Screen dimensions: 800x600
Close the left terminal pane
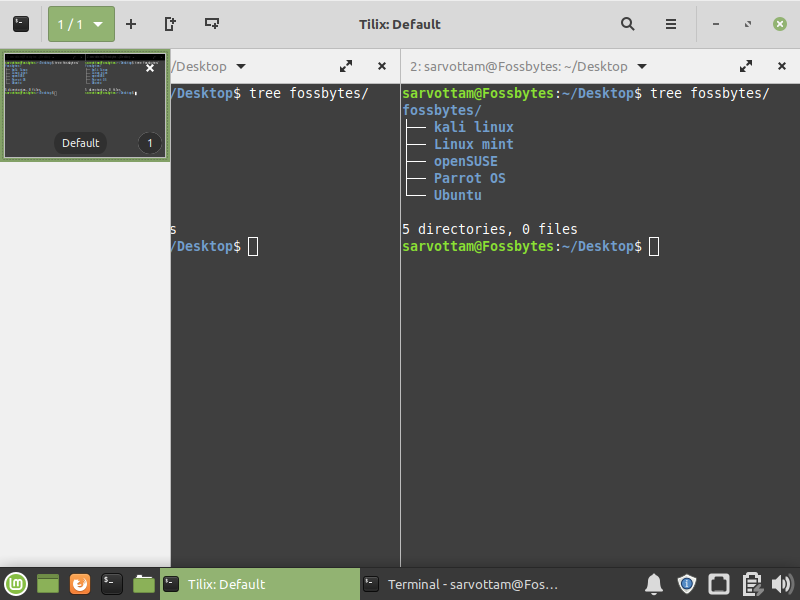[381, 66]
